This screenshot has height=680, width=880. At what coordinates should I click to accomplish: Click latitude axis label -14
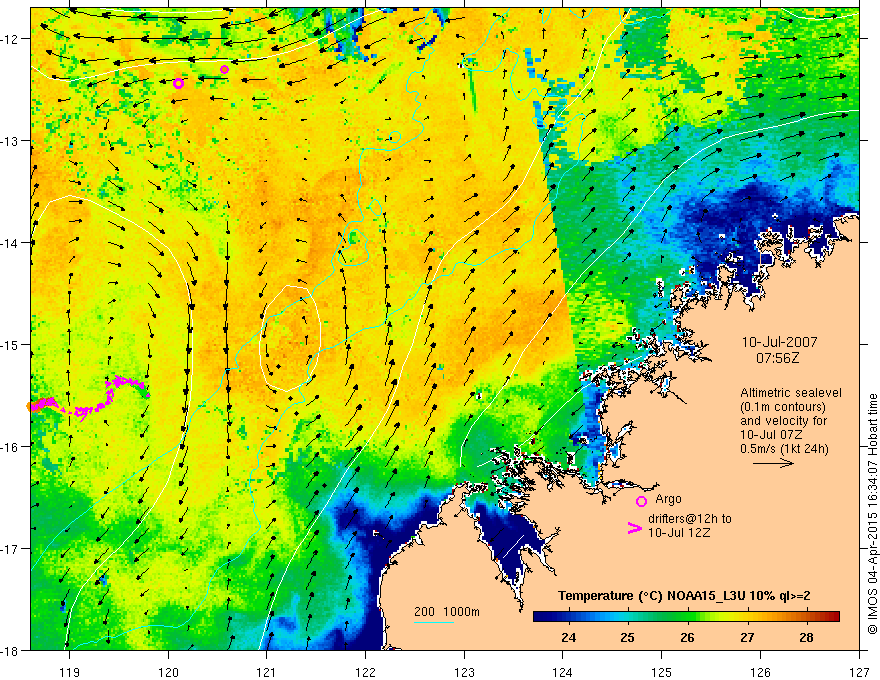(x=11, y=243)
